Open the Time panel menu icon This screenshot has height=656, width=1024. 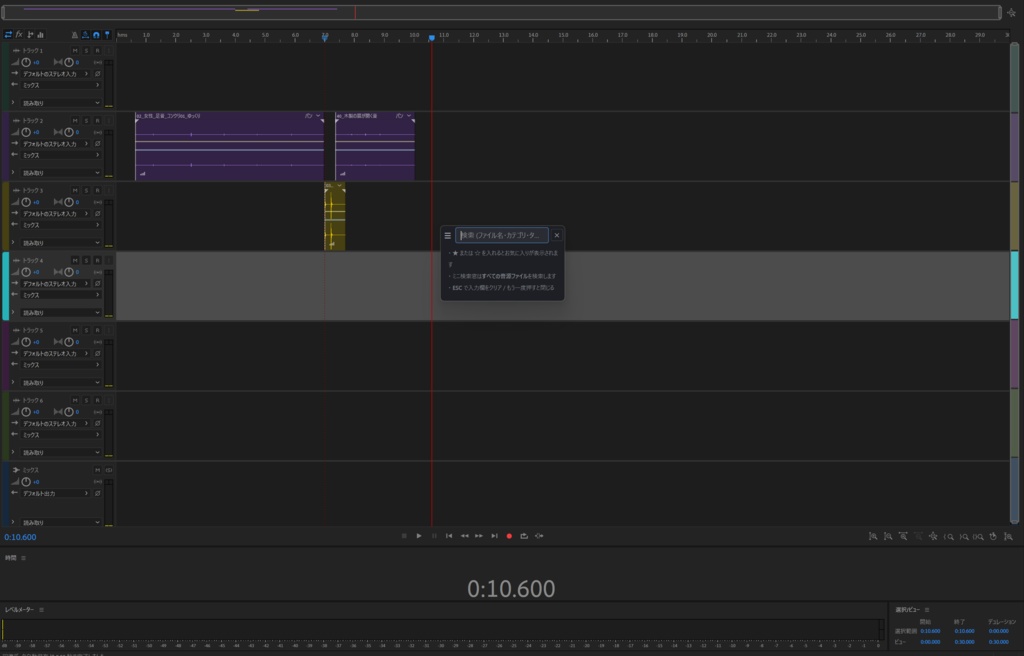(x=24, y=558)
